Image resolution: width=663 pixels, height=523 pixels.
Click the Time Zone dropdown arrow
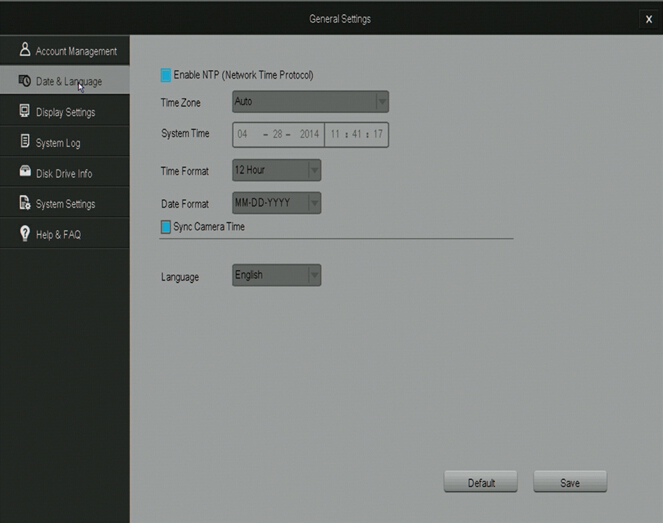pyautogui.click(x=382, y=101)
